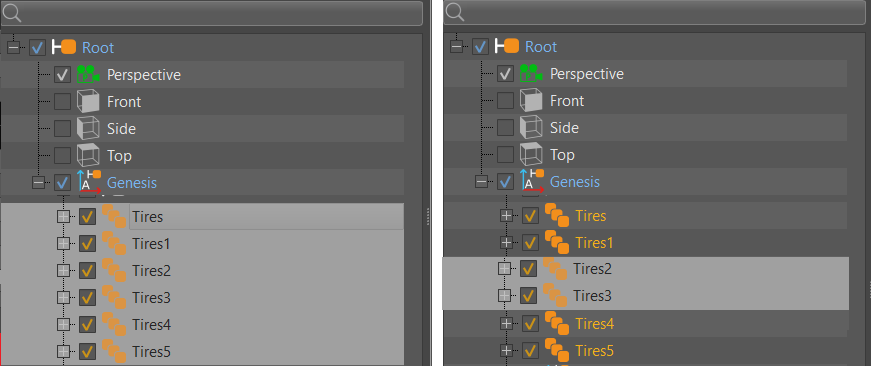This screenshot has height=366, width=871.
Task: Click the Tires2 group icon in left panel
Action: (x=114, y=271)
